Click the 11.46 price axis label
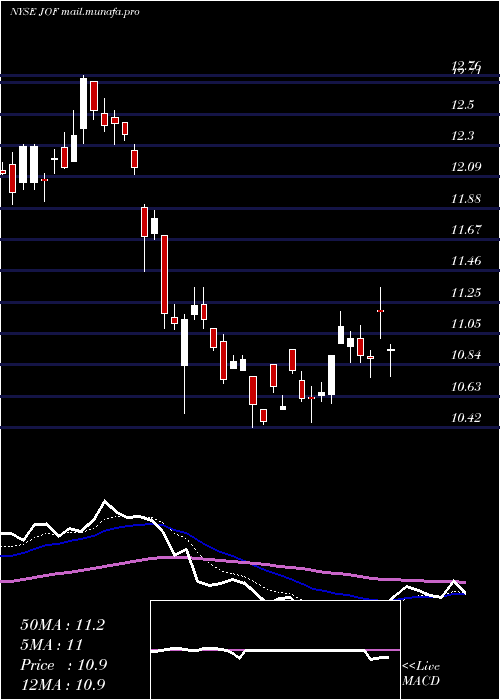 [467, 261]
